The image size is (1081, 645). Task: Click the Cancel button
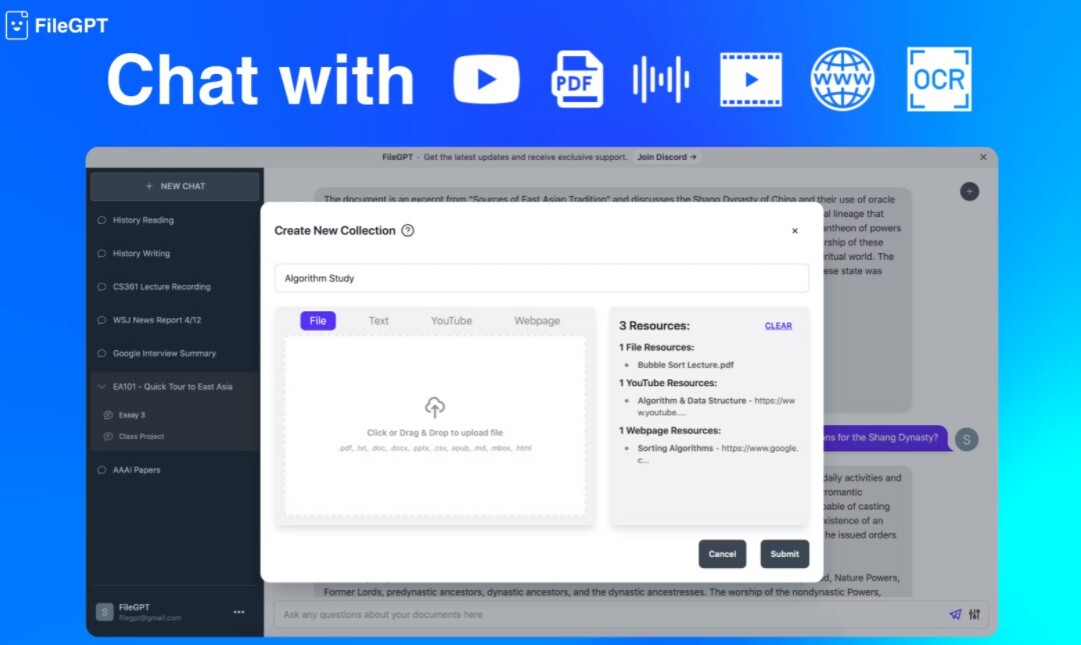pyautogui.click(x=723, y=554)
